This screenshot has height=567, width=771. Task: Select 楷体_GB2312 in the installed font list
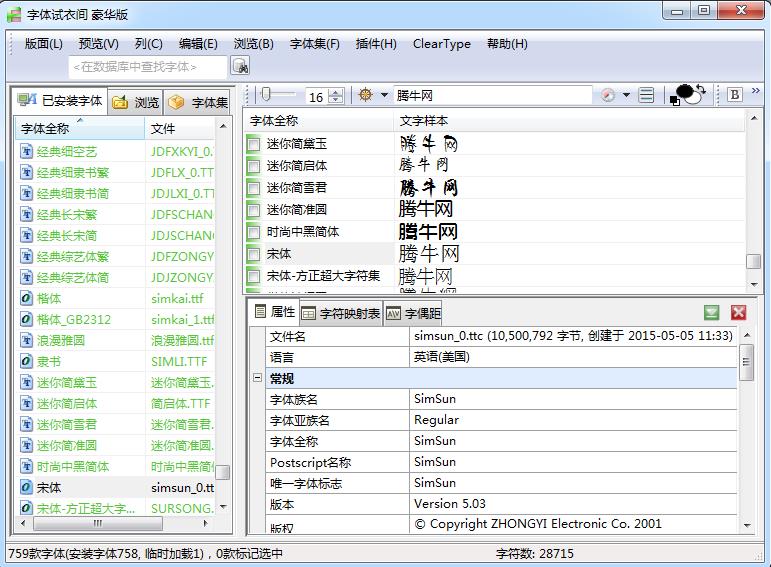click(73, 320)
